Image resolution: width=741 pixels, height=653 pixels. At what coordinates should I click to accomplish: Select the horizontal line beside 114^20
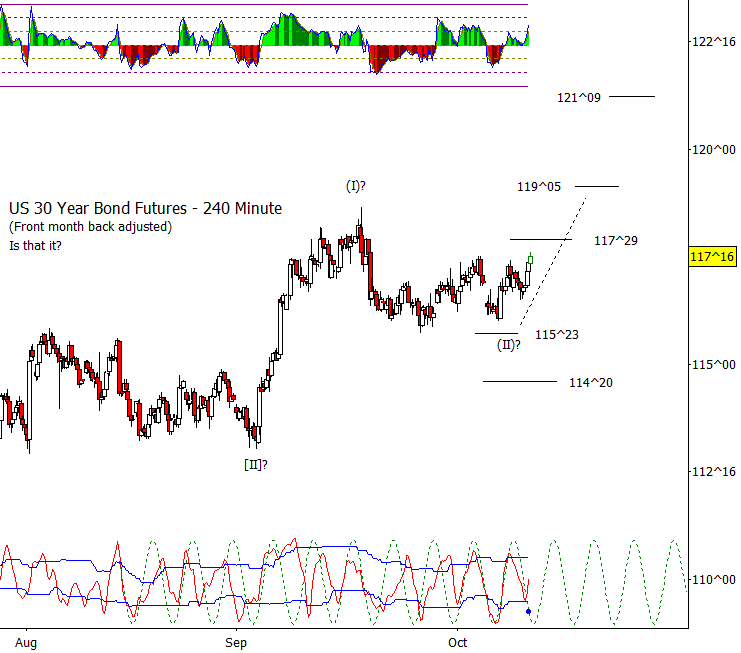520,381
